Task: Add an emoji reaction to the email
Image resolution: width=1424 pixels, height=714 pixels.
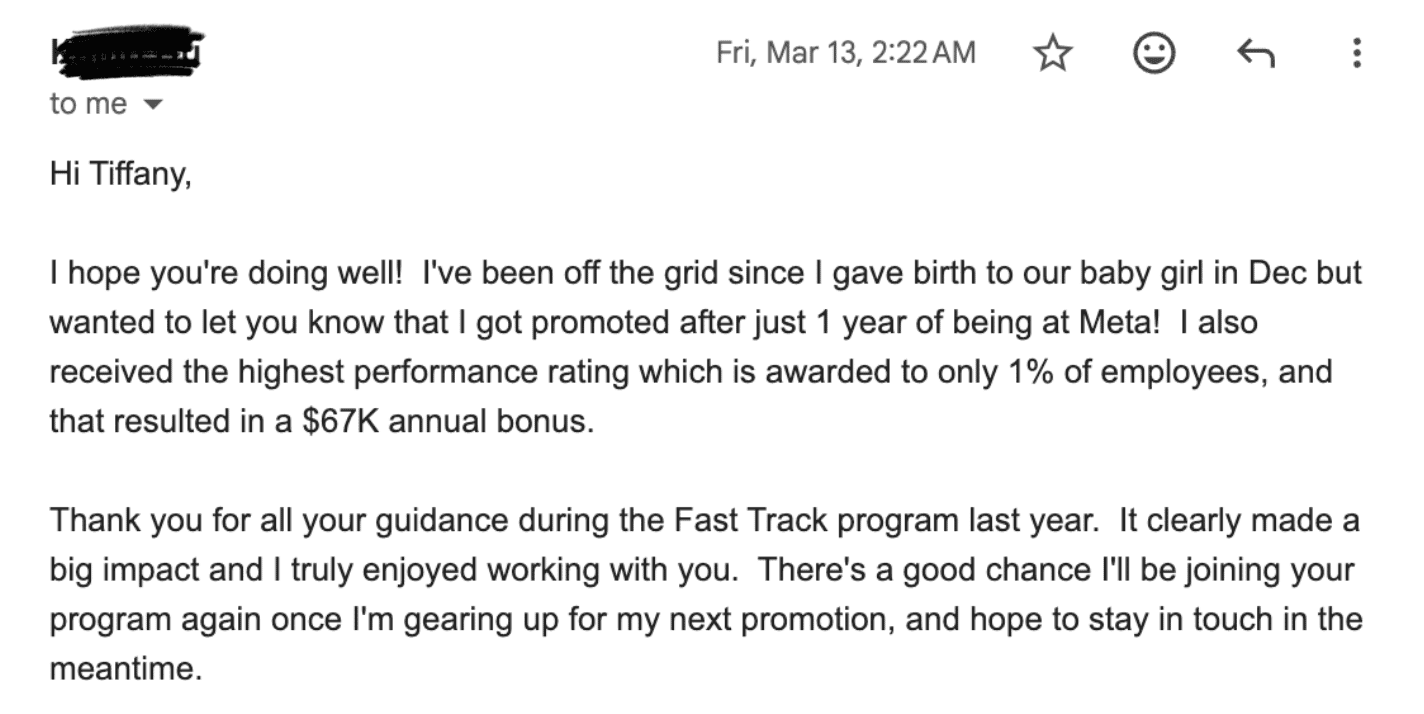Action: click(1153, 53)
